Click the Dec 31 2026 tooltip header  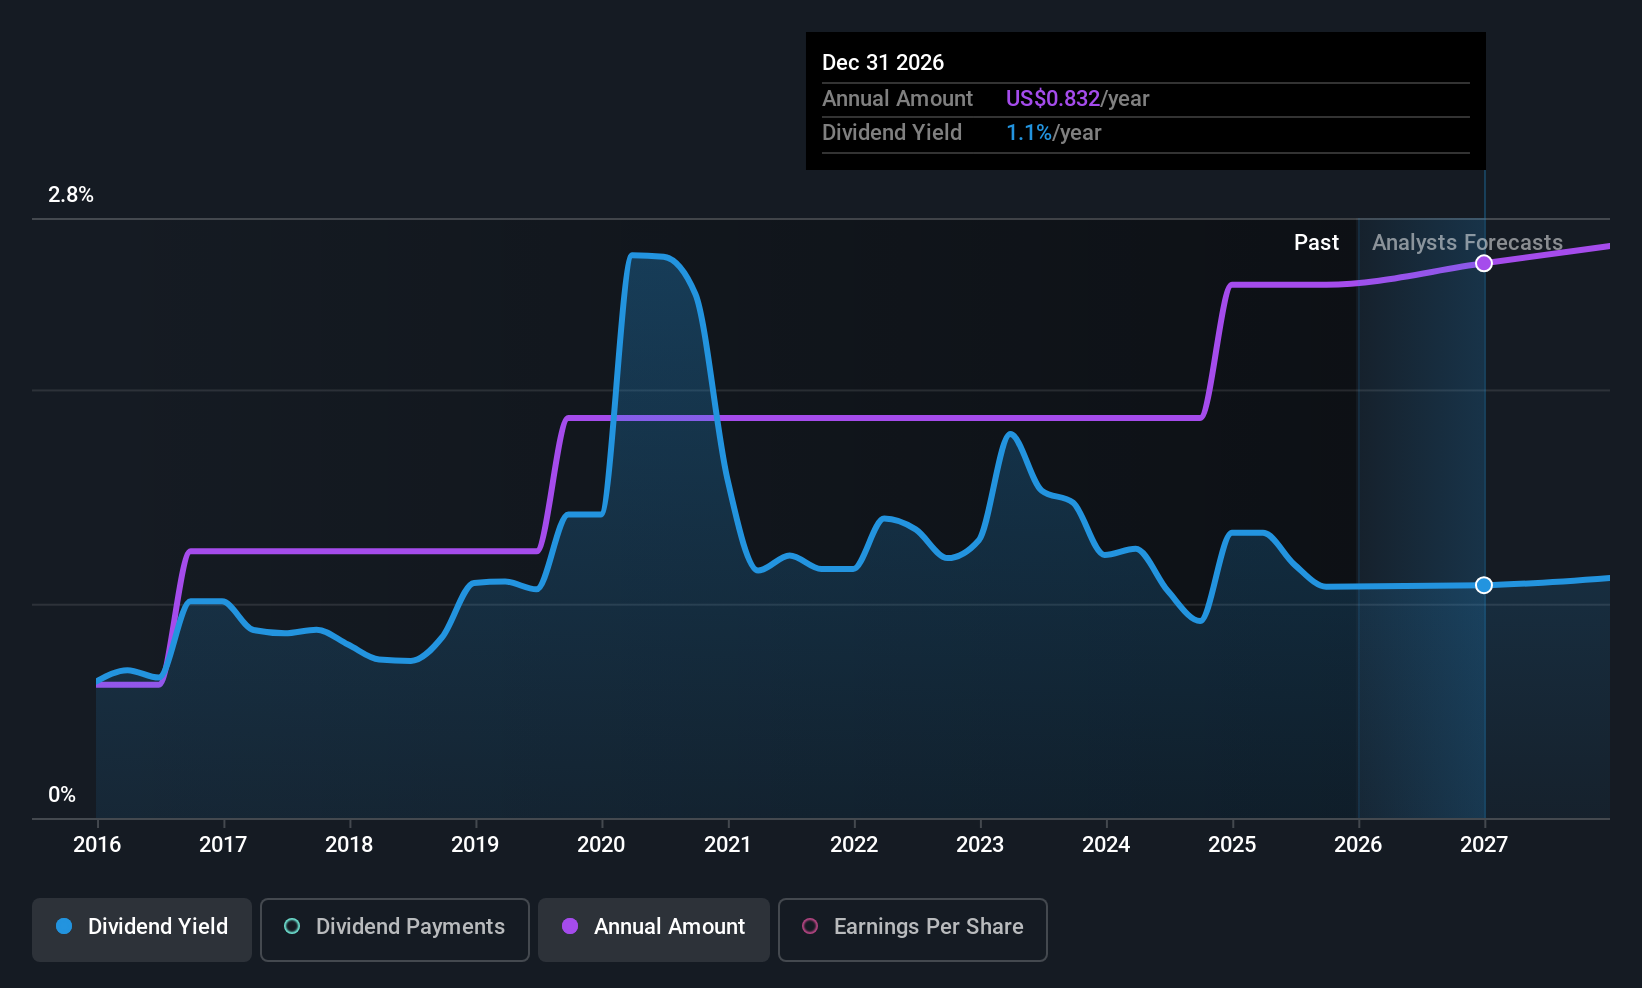(x=883, y=62)
